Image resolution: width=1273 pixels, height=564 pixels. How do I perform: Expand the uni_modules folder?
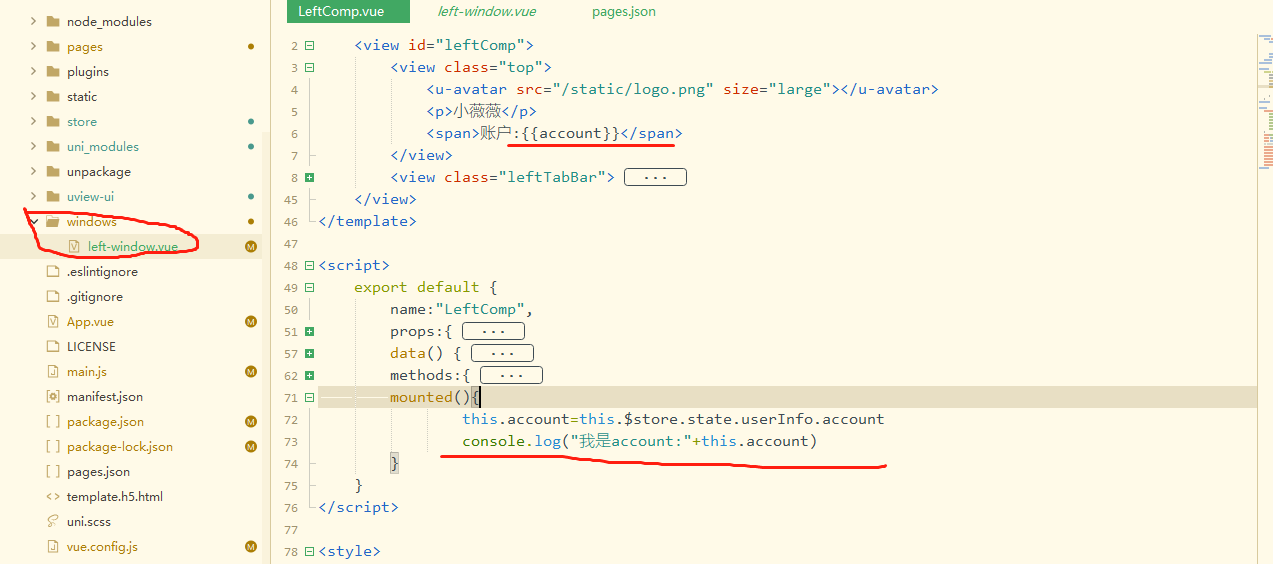tap(33, 146)
